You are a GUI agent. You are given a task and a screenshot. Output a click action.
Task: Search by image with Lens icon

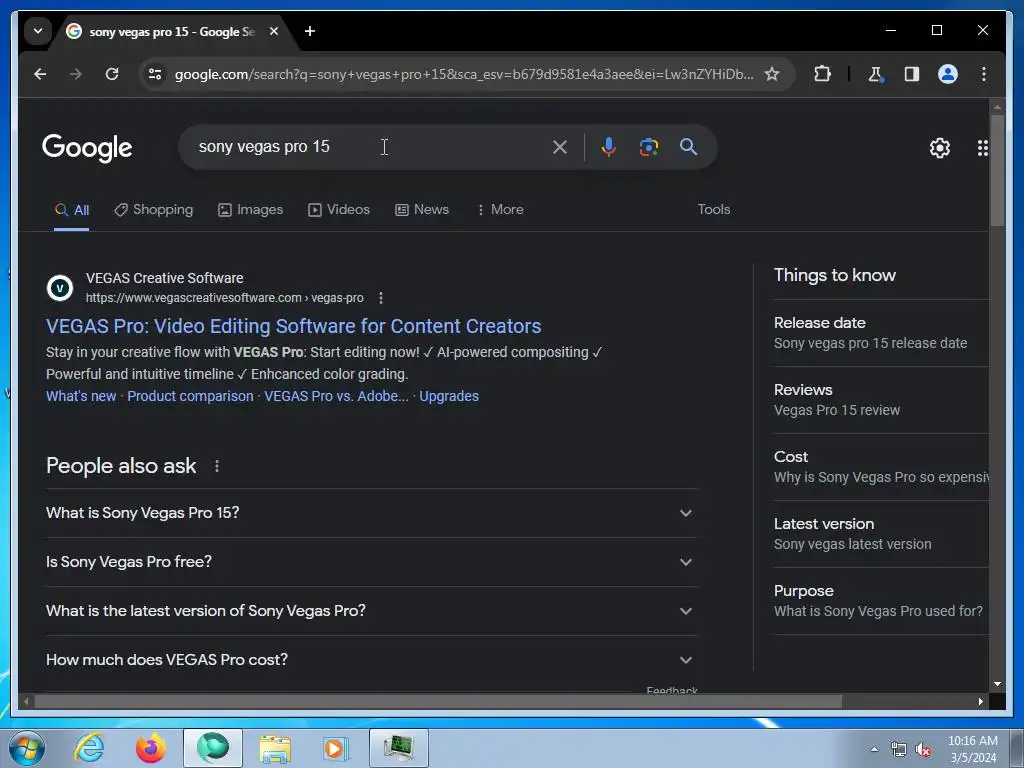[x=648, y=147]
